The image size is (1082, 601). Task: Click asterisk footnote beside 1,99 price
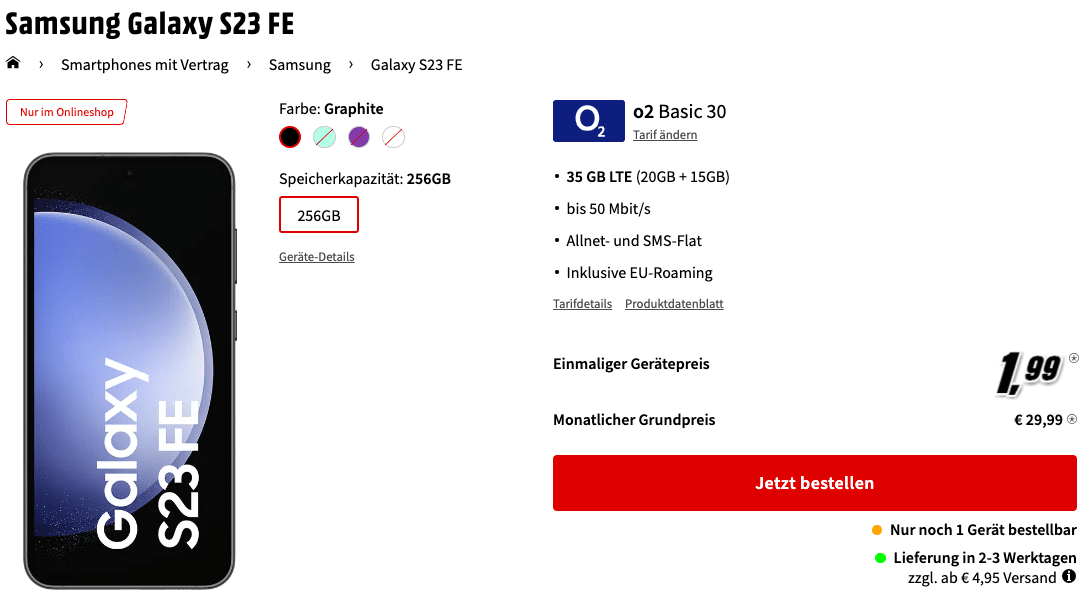click(x=1074, y=357)
